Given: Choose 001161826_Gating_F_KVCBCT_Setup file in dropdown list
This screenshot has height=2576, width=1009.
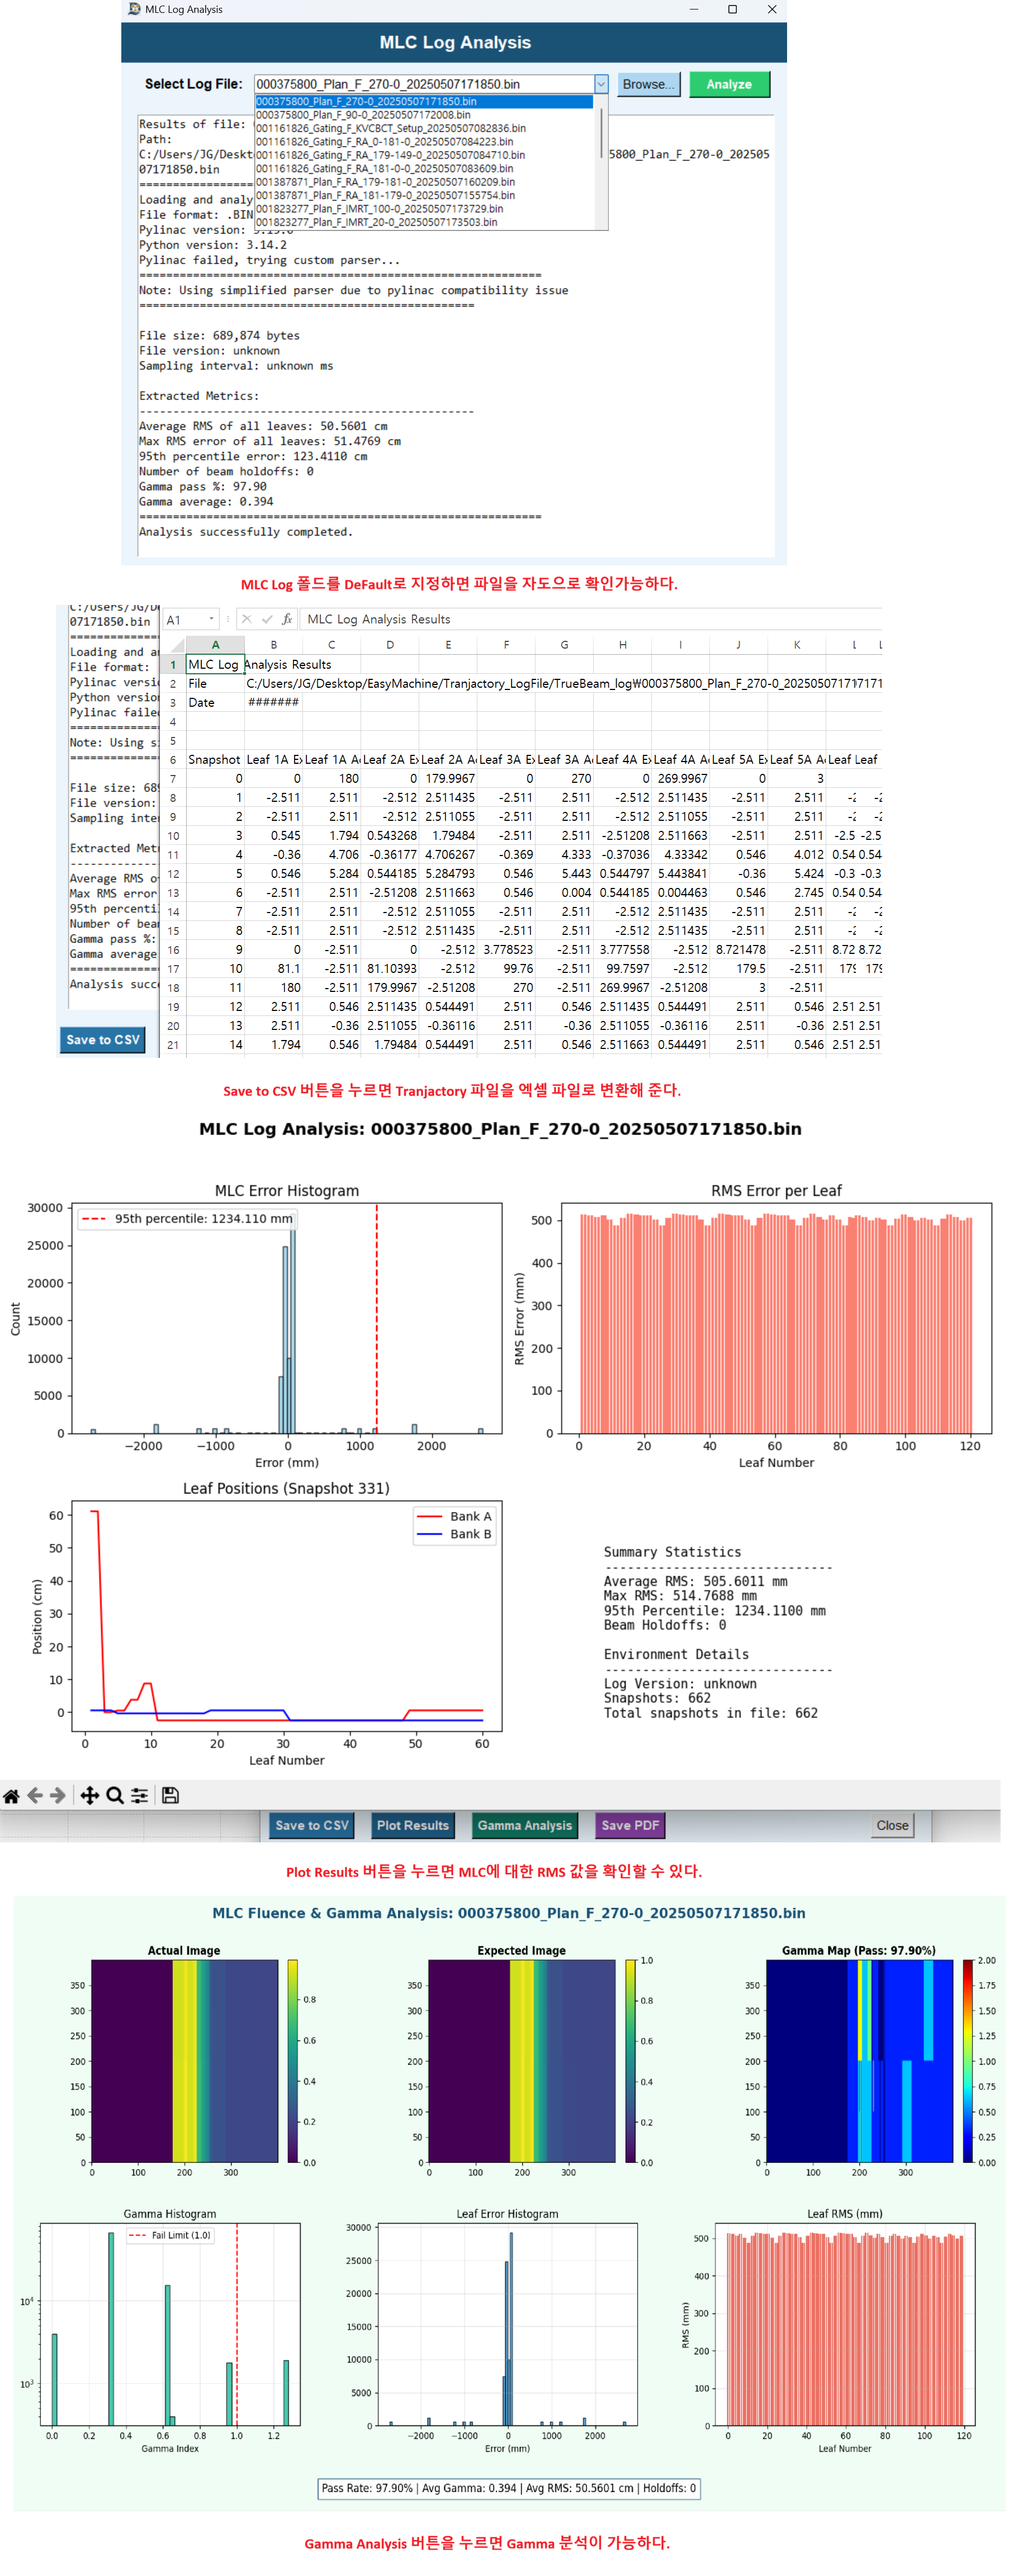Looking at the screenshot, I should pyautogui.click(x=424, y=128).
